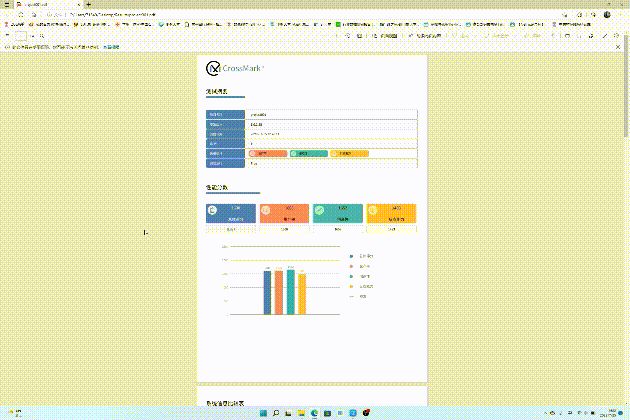Click the blue bar in the chart
This screenshot has height=420, width=630.
pyautogui.click(x=267, y=292)
